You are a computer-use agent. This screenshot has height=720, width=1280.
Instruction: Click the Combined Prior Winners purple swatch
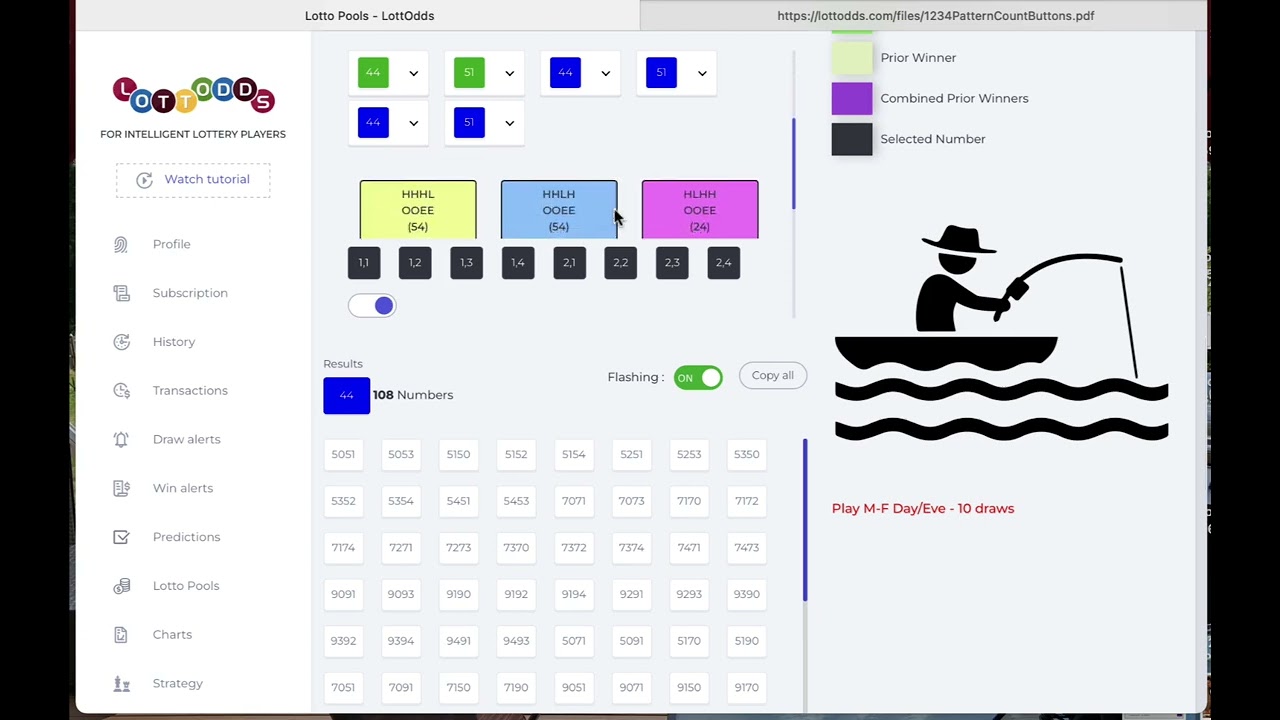point(852,99)
